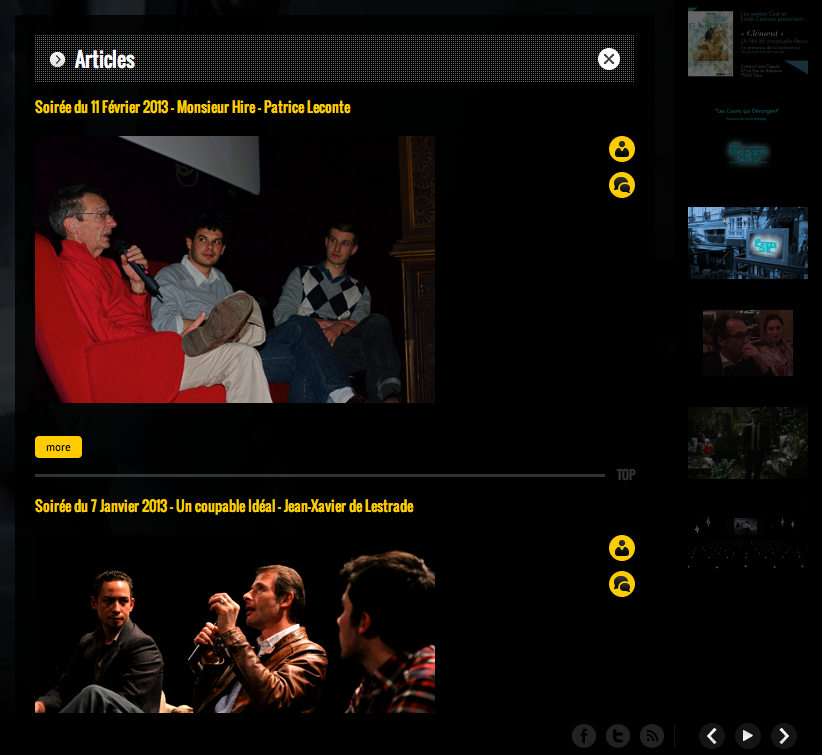Go to previous slide with left arrow
This screenshot has width=822, height=755.
point(712,736)
